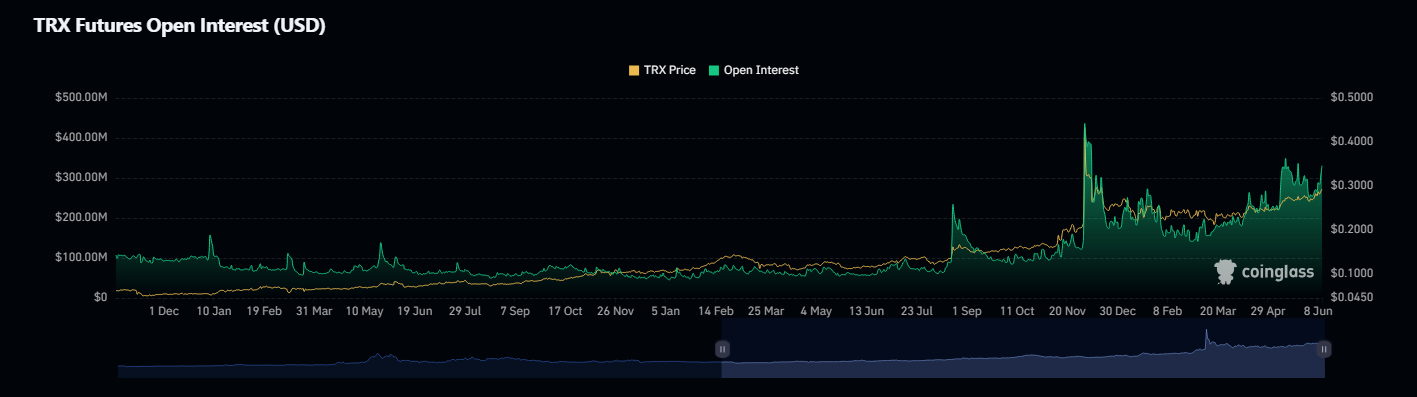Click the $400.00M left axis label
1417x397 pixels.
[82, 137]
